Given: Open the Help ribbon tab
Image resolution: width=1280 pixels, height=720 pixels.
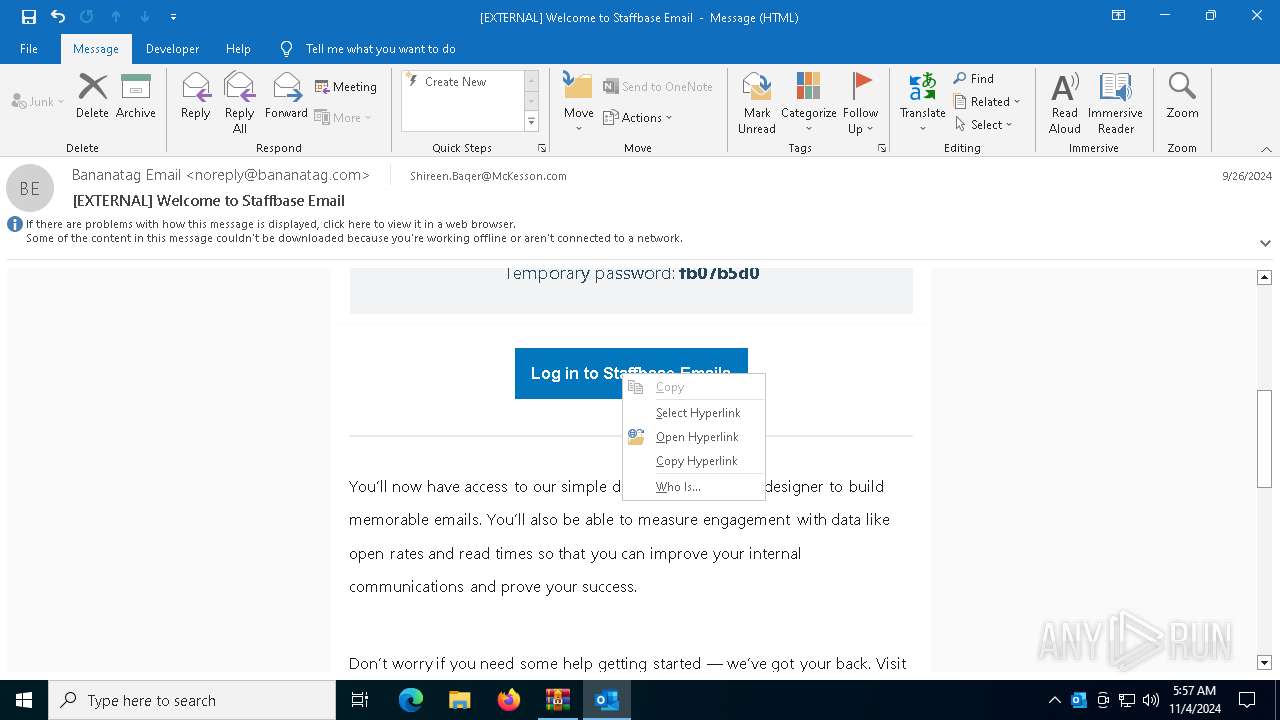Looking at the screenshot, I should 238,49.
